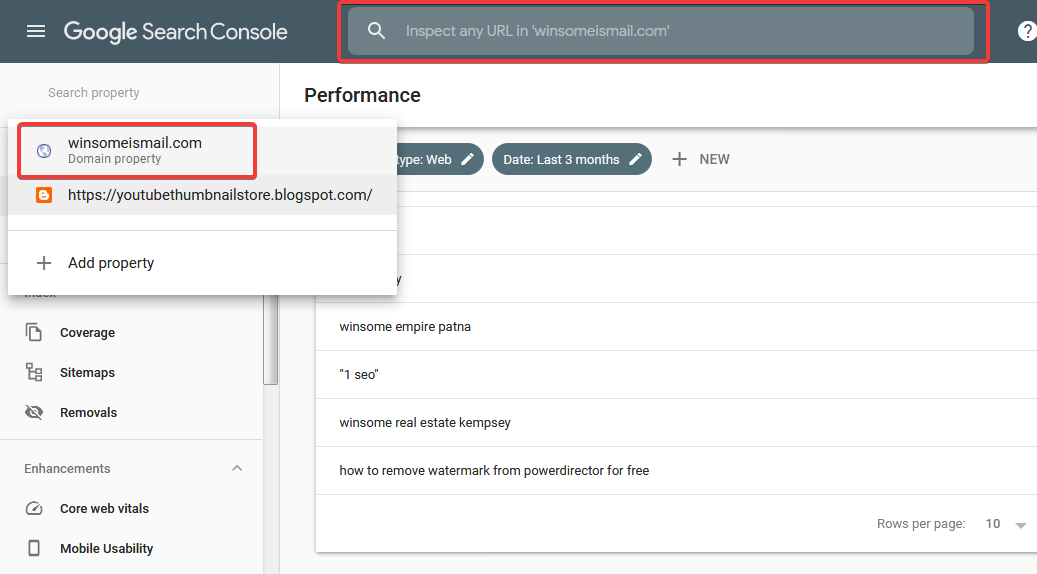The width and height of the screenshot is (1037, 574).
Task: Click the plus icon for new filter
Action: point(680,159)
